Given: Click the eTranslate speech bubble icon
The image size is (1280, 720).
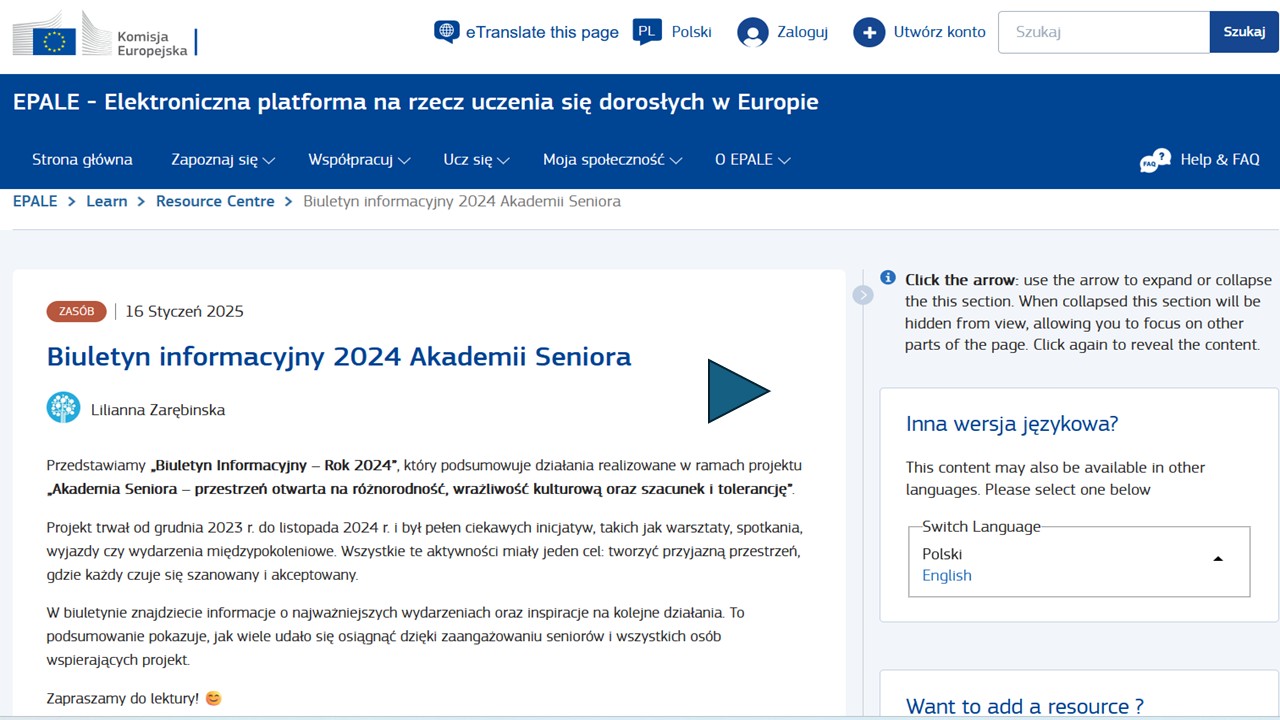Looking at the screenshot, I should (x=446, y=32).
